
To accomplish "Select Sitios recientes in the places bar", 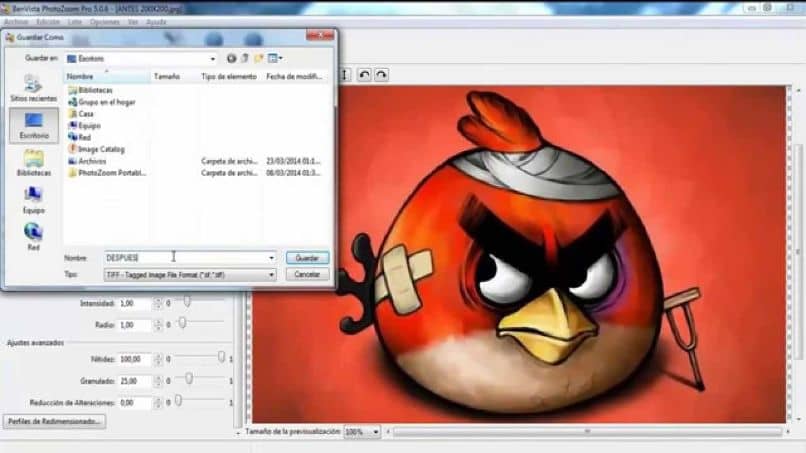I will pos(33,88).
